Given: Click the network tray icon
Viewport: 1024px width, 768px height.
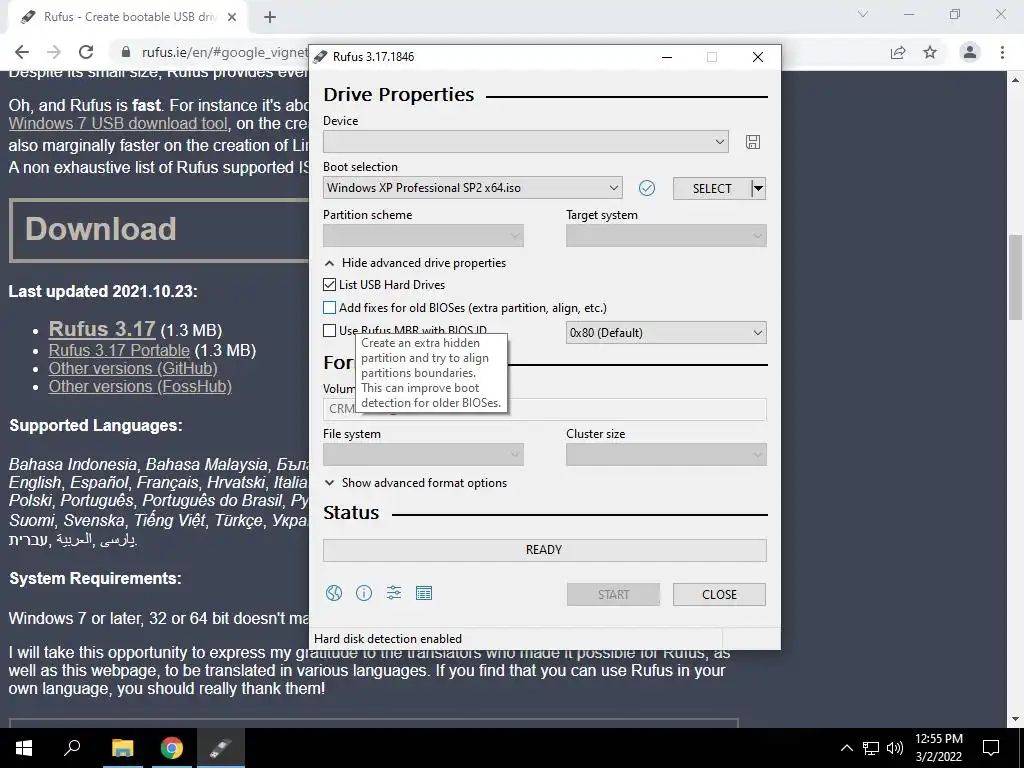Looking at the screenshot, I should pos(871,748).
